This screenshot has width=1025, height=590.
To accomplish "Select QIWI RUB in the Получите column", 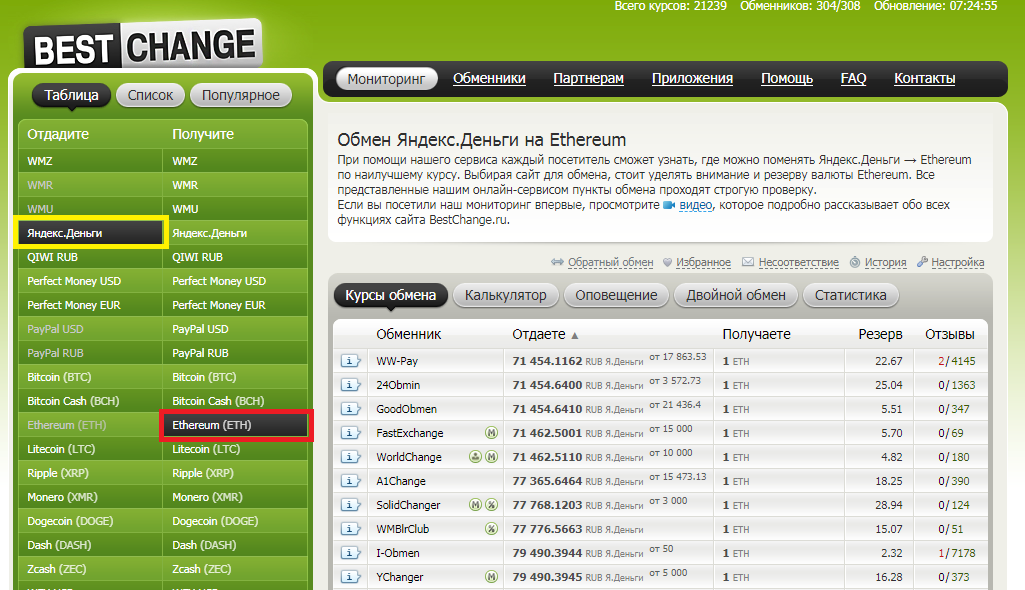I will (x=235, y=257).
